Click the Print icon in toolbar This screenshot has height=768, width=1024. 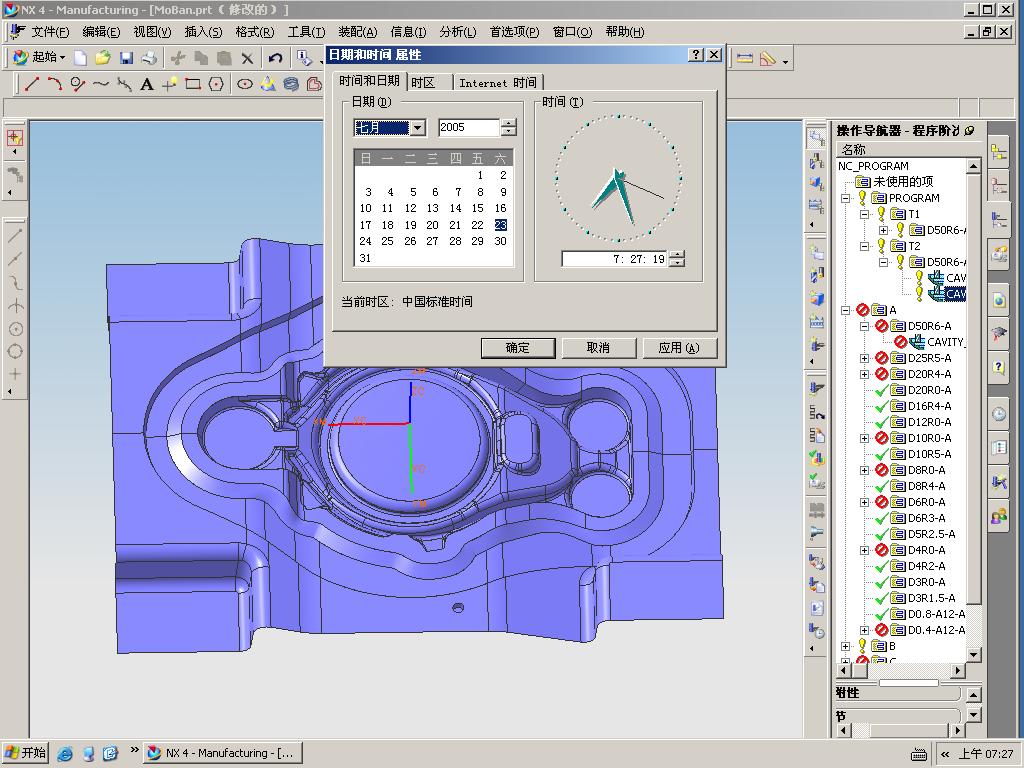click(148, 58)
